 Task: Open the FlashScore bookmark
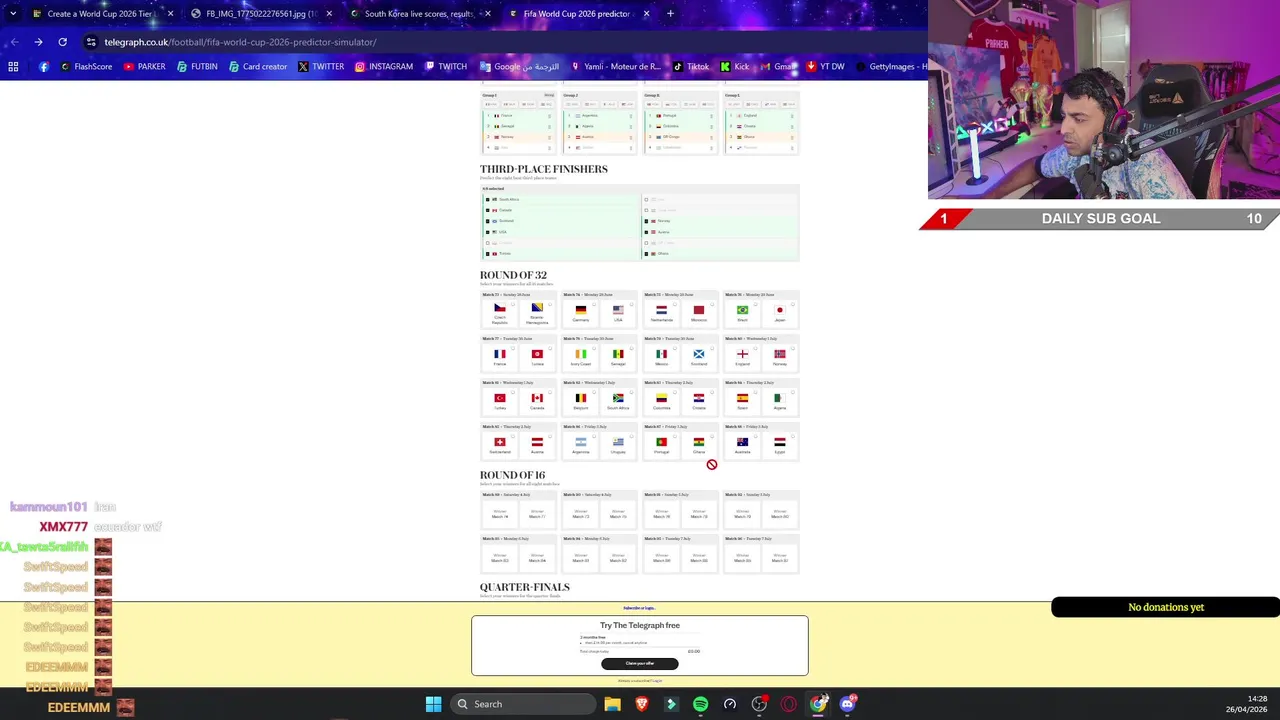coord(86,66)
